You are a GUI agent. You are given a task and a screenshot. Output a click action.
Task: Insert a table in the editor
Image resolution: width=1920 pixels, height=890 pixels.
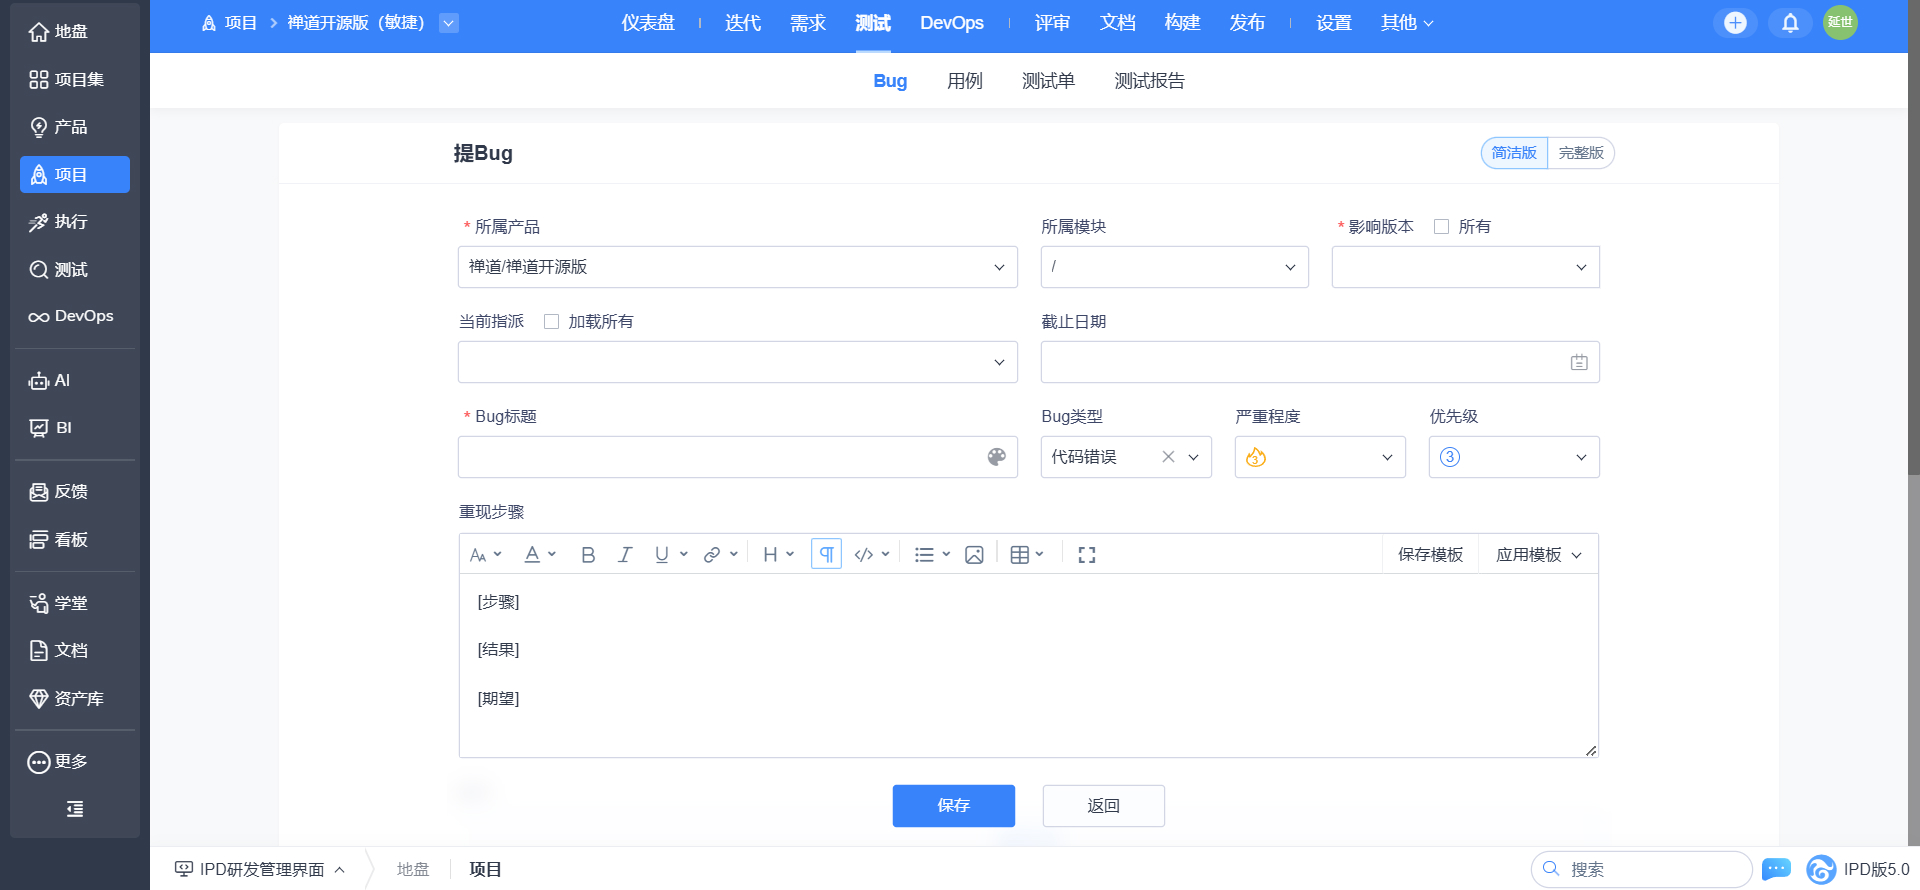(x=1020, y=555)
